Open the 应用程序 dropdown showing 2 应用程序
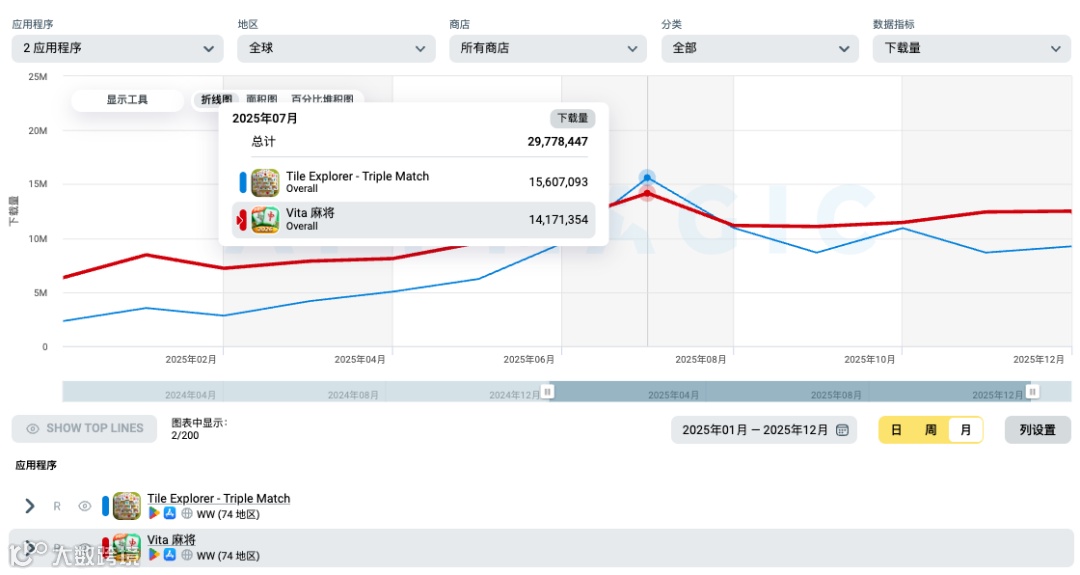 (117, 48)
